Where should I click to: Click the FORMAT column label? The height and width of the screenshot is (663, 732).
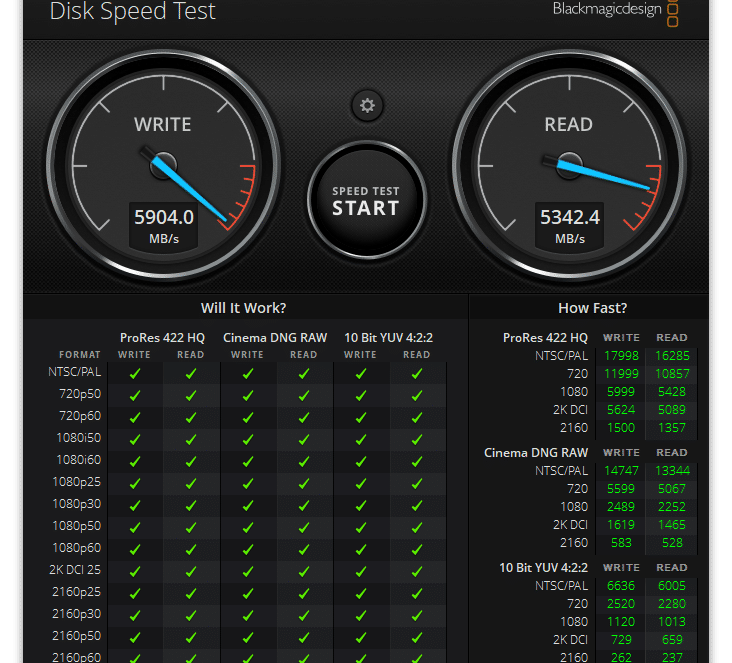79,355
